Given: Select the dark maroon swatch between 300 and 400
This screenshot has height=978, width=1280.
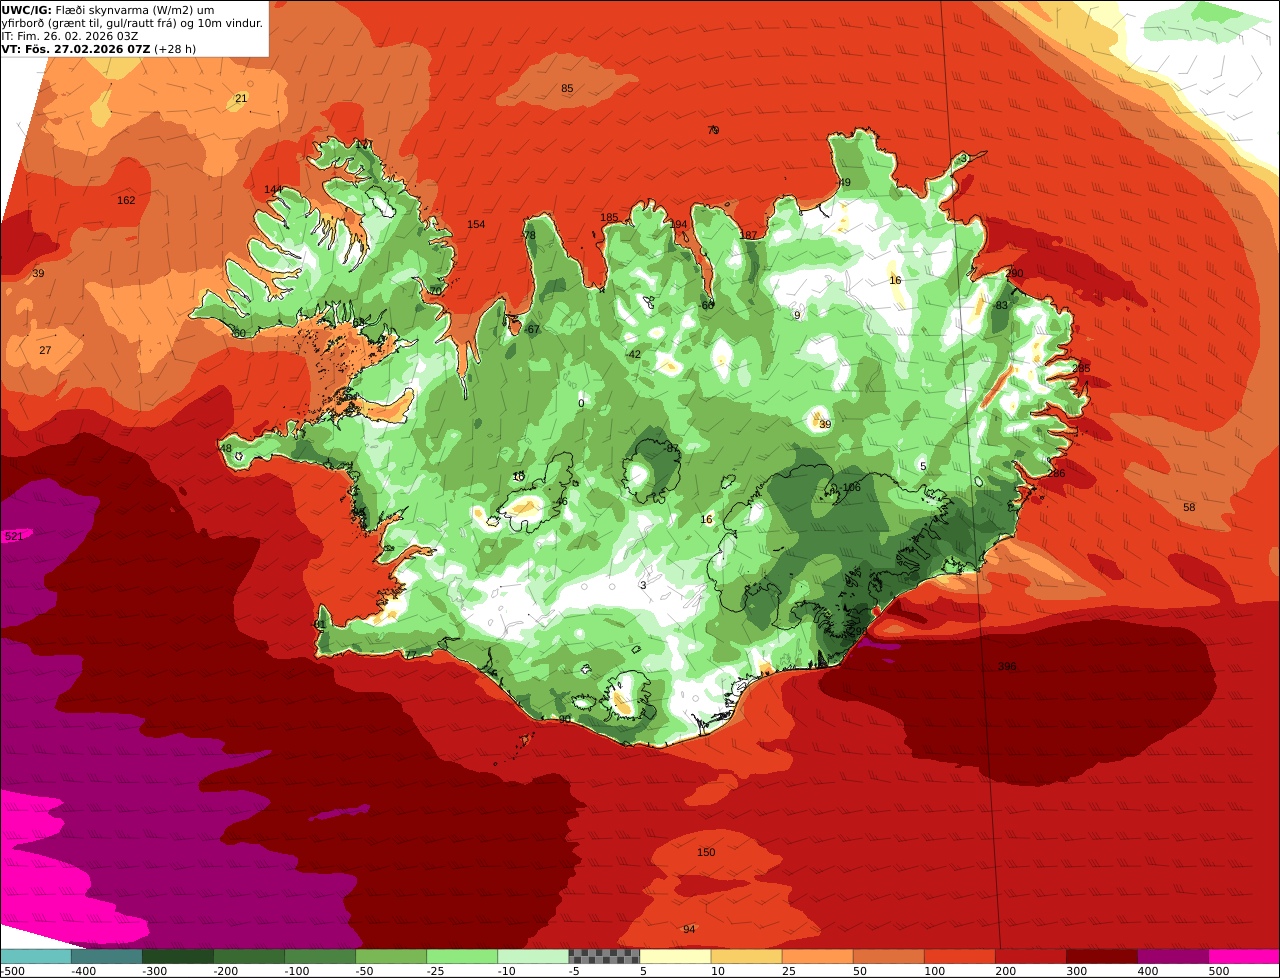Looking at the screenshot, I should click(x=1101, y=956).
